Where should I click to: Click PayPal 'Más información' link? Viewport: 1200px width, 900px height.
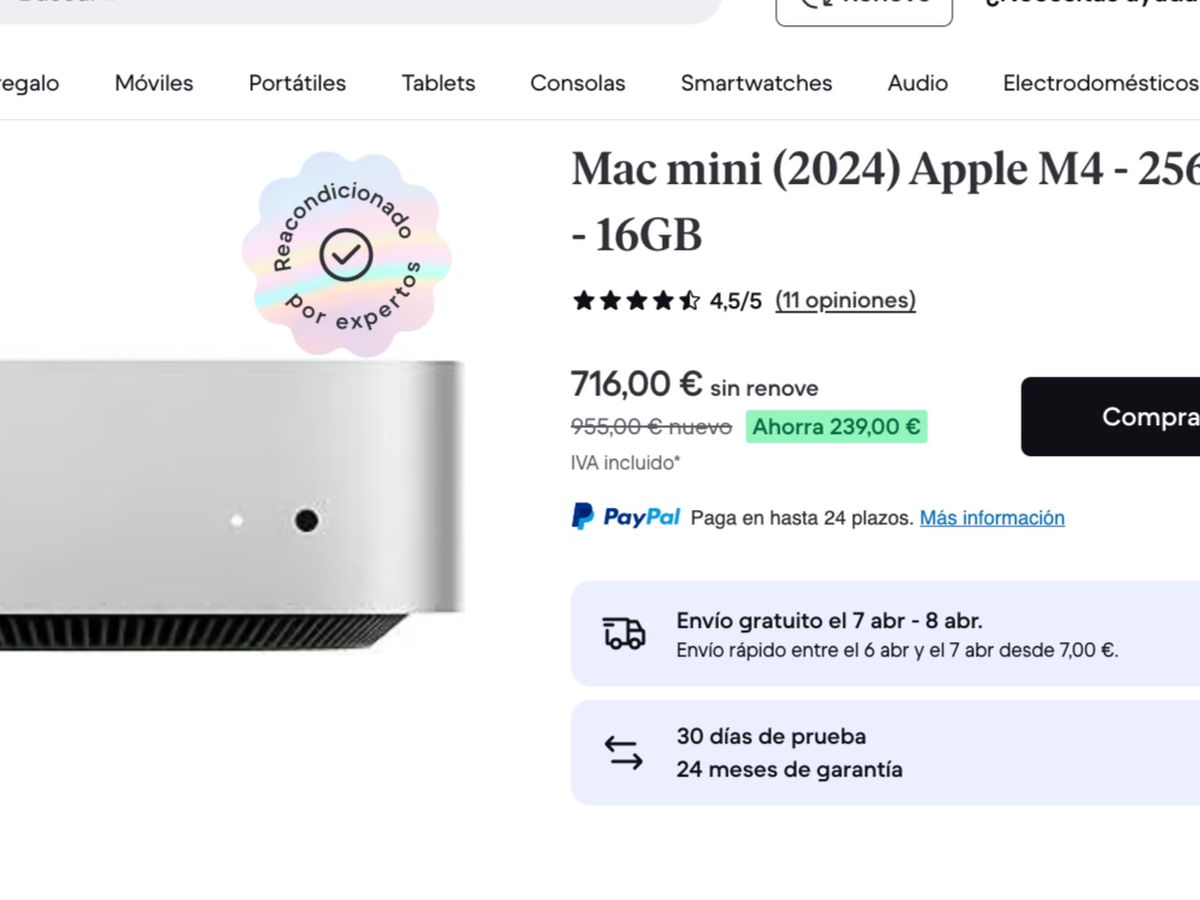[992, 518]
